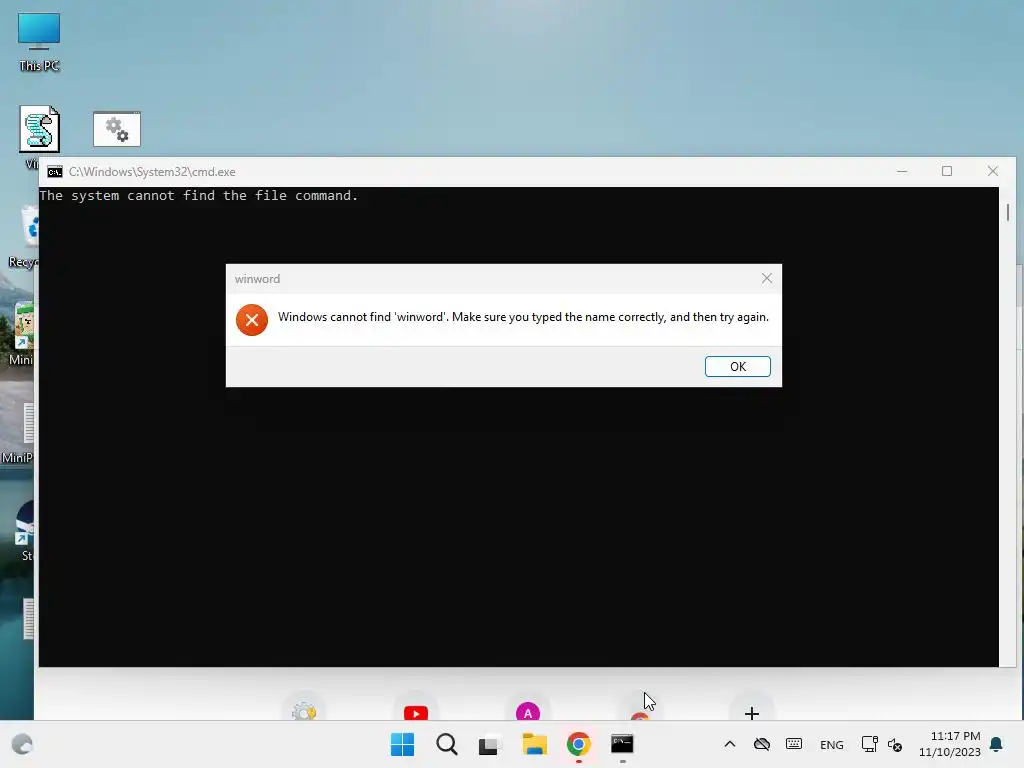Open the network tray icon
Screen dimensions: 1024x768
coord(869,744)
